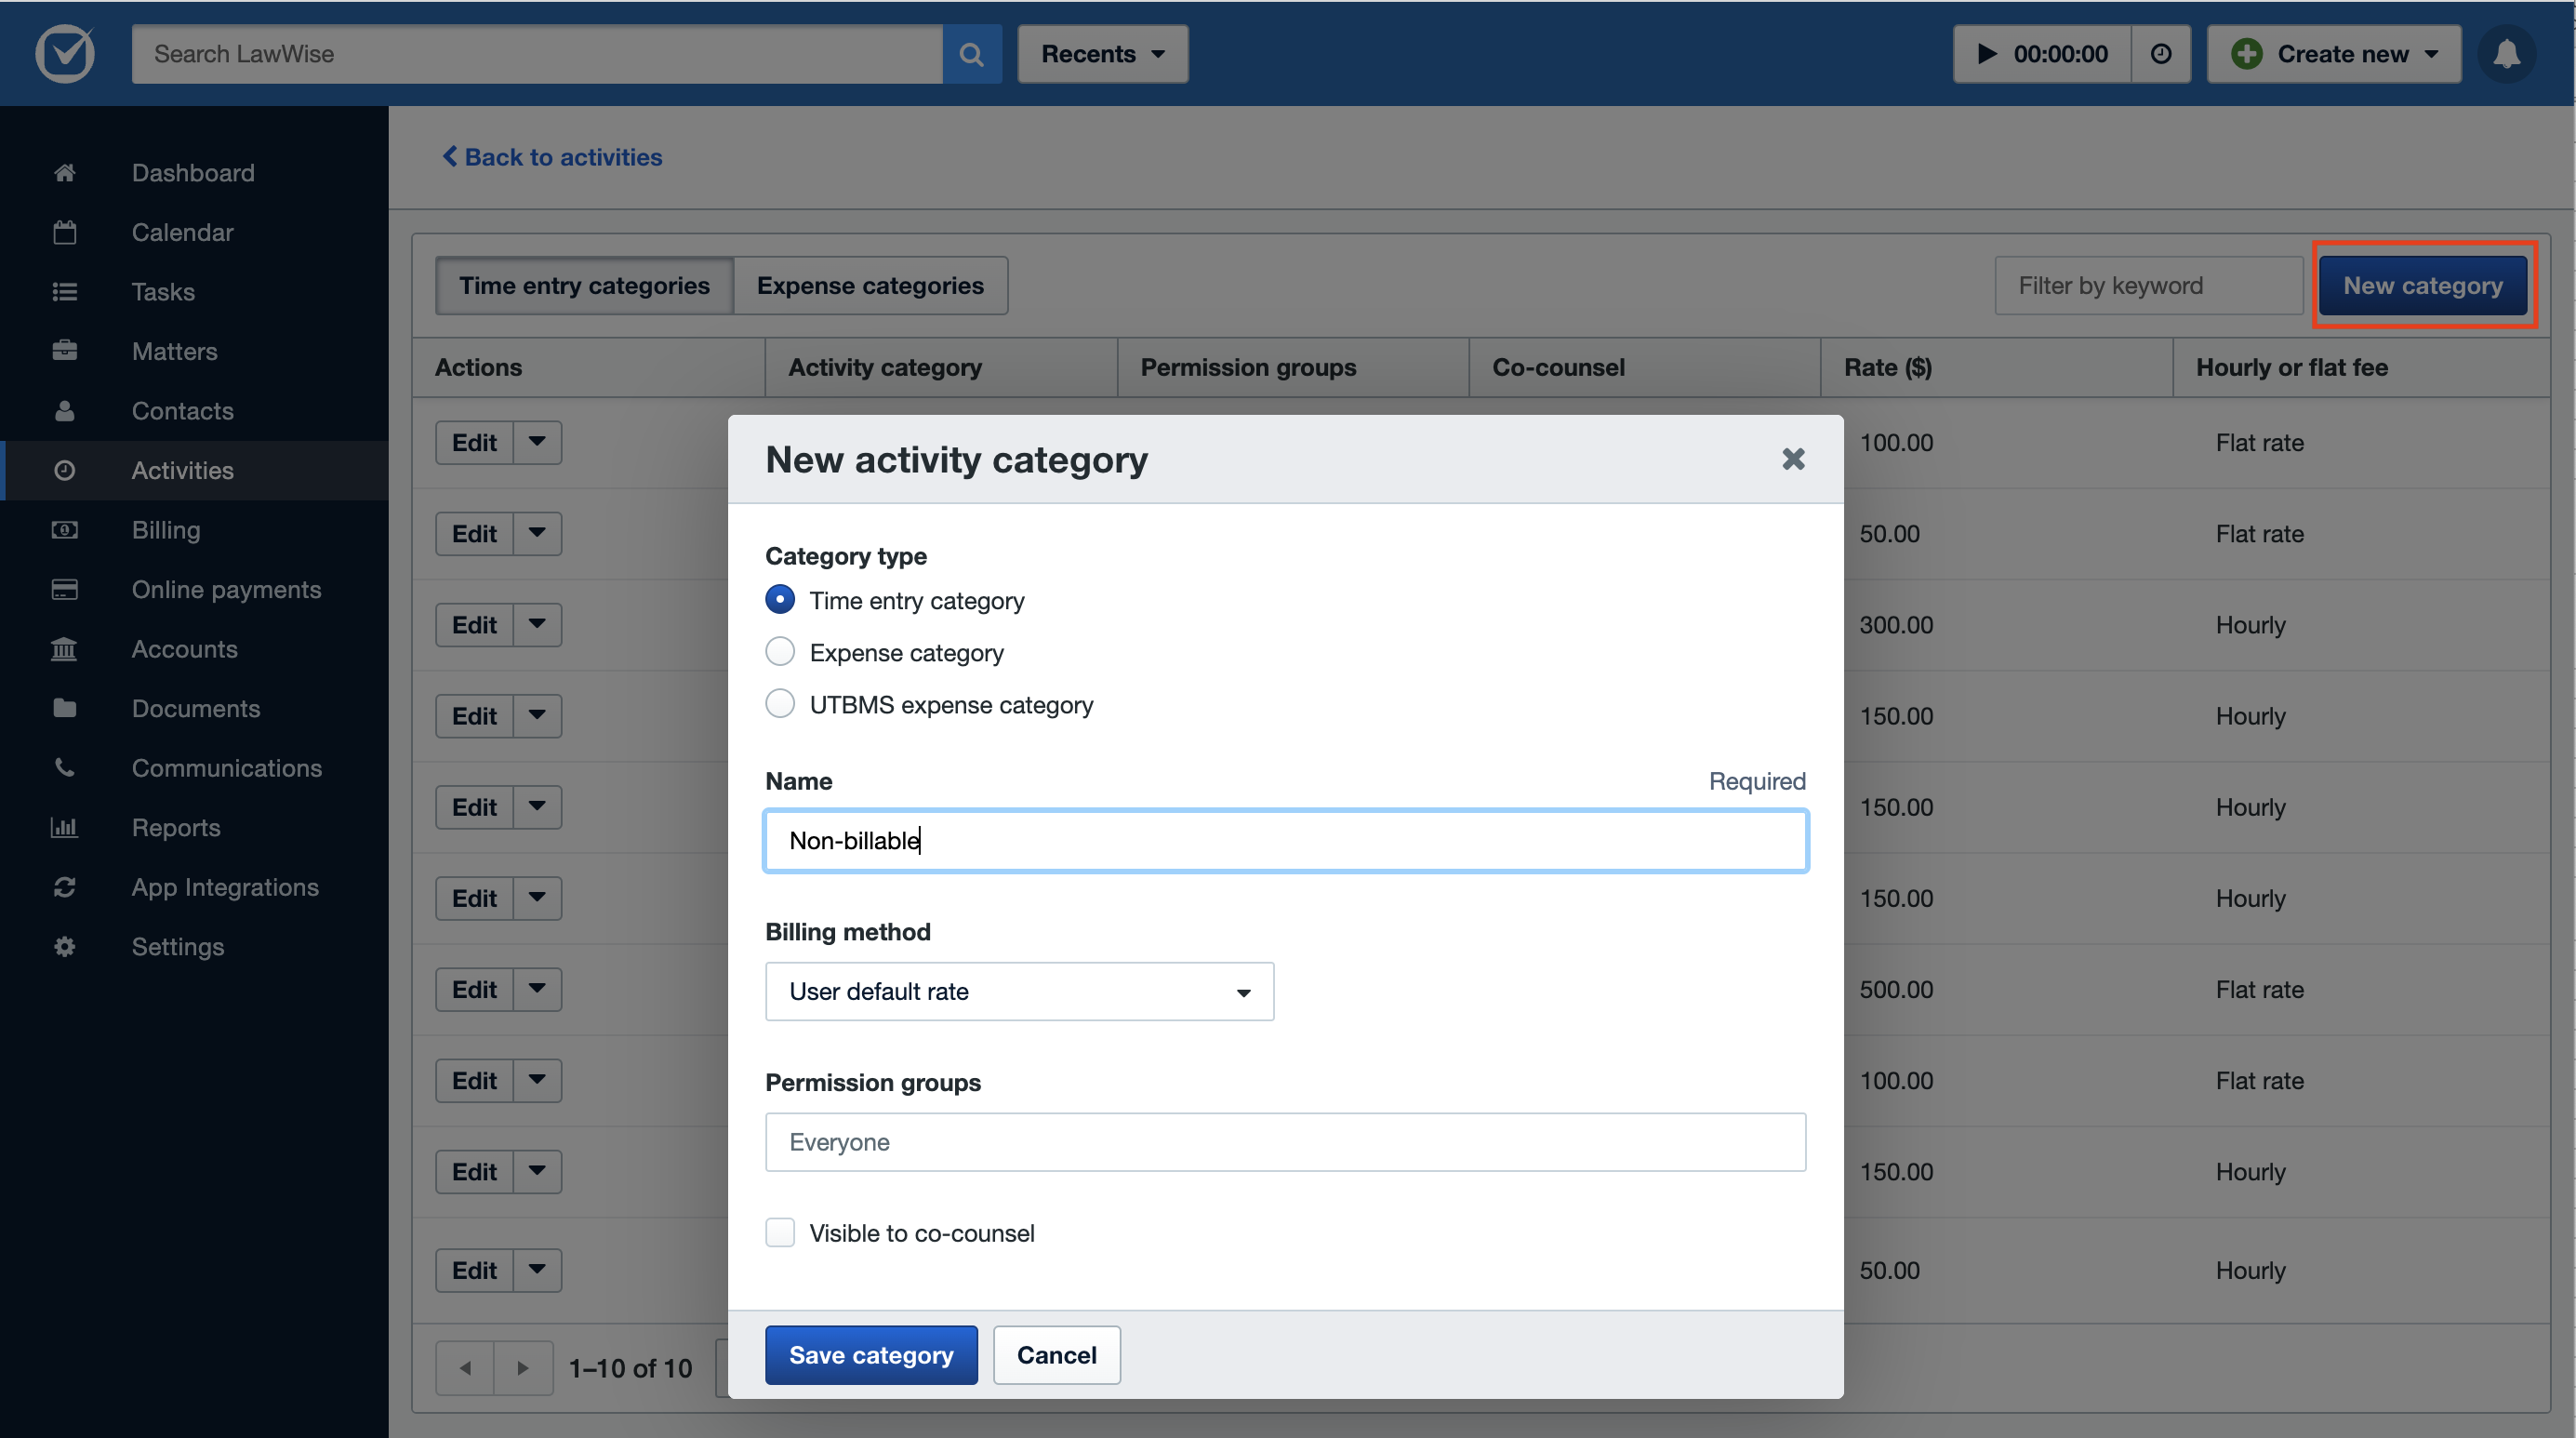Click the Contacts person icon
Image resolution: width=2576 pixels, height=1438 pixels.
[65, 411]
